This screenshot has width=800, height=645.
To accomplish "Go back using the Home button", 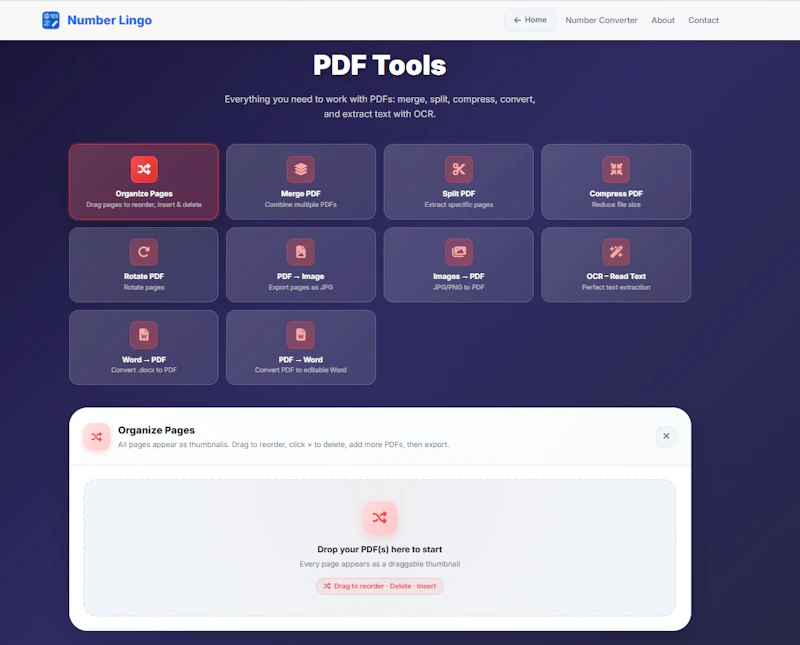I will point(530,20).
